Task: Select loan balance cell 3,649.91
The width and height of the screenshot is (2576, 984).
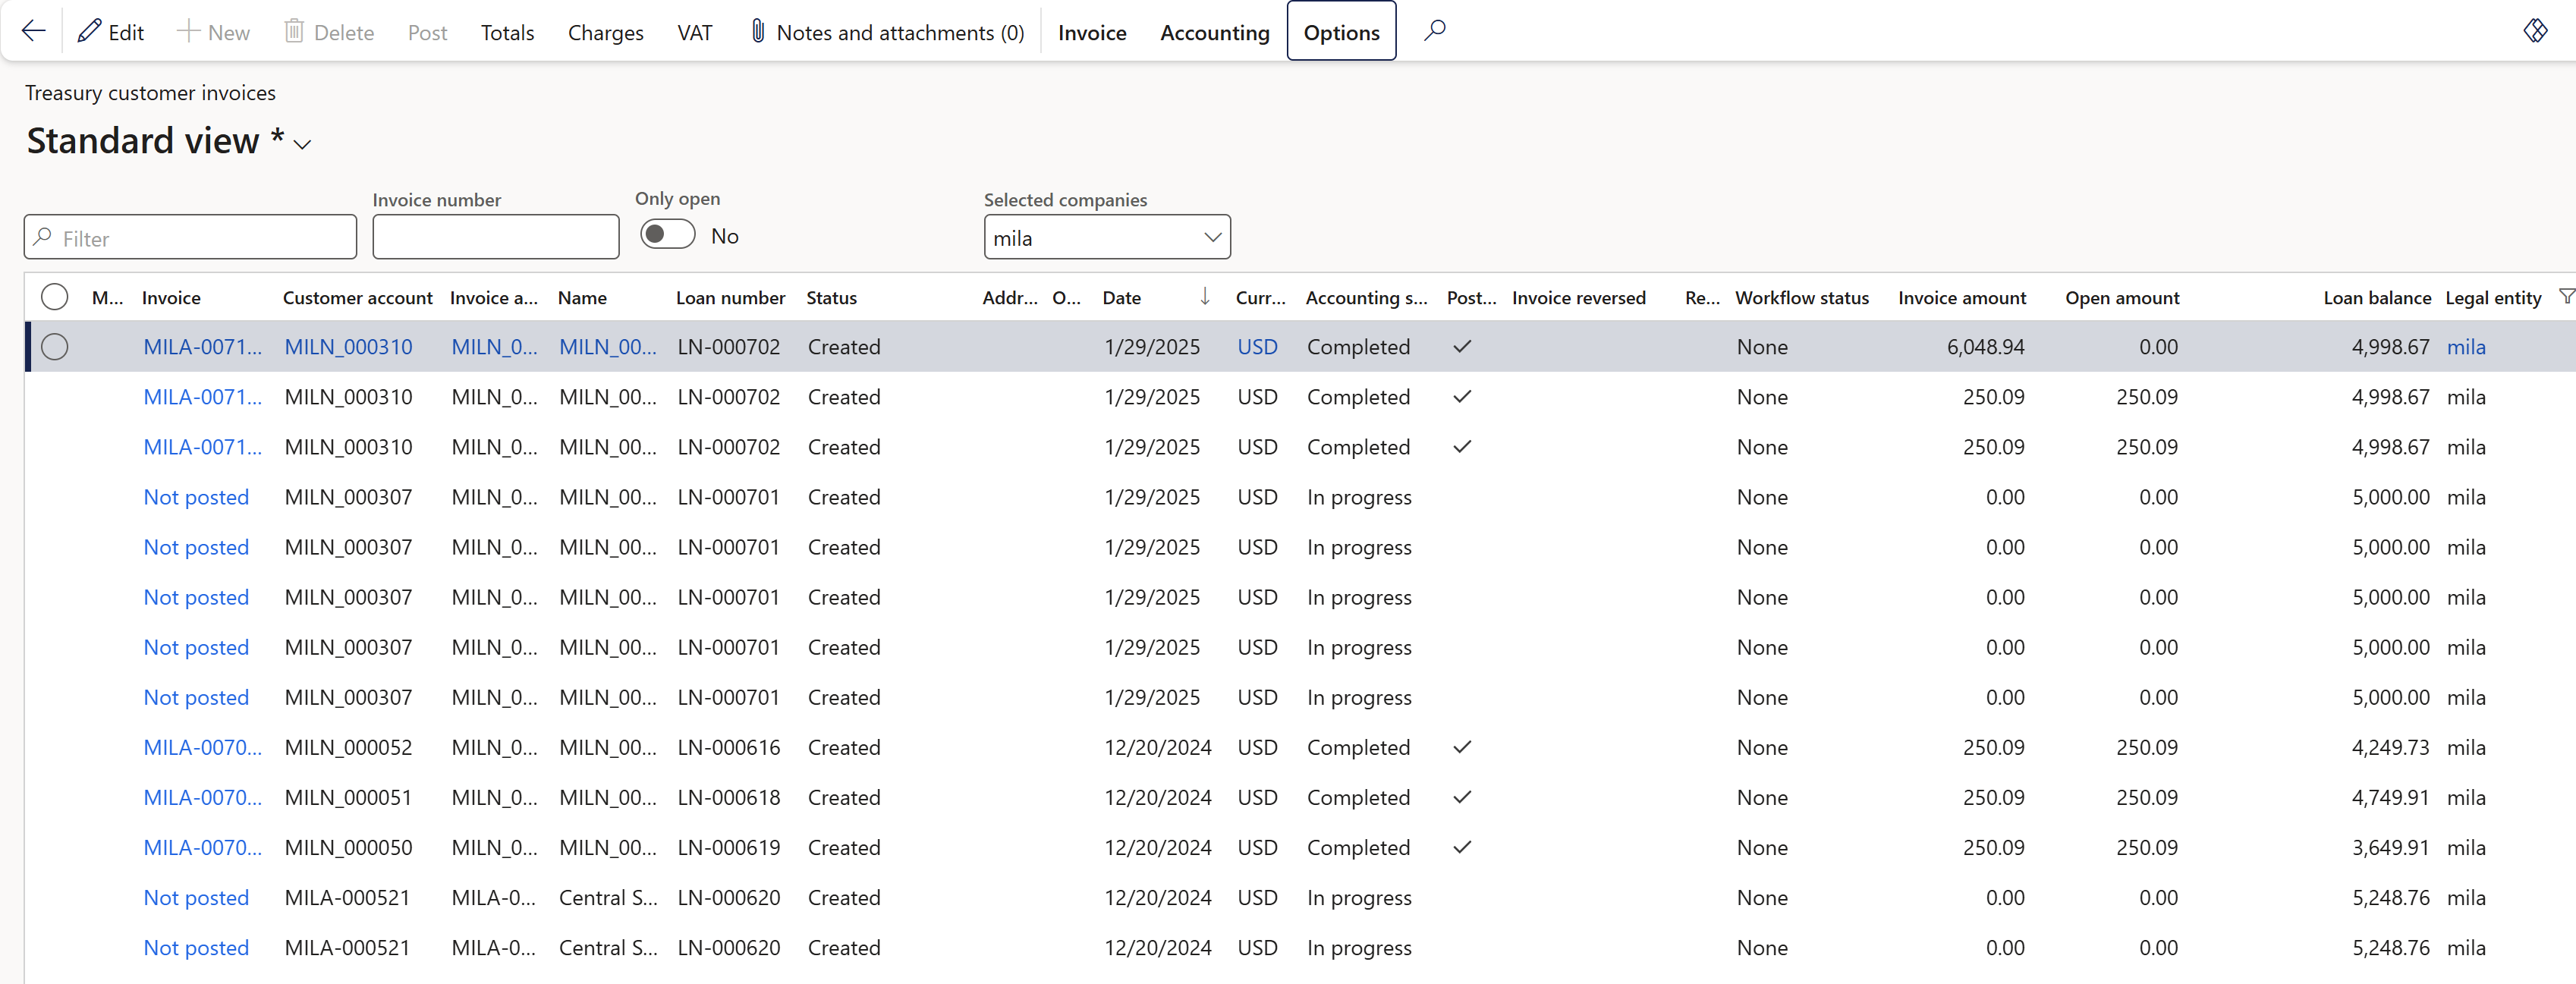Action: click(2390, 848)
